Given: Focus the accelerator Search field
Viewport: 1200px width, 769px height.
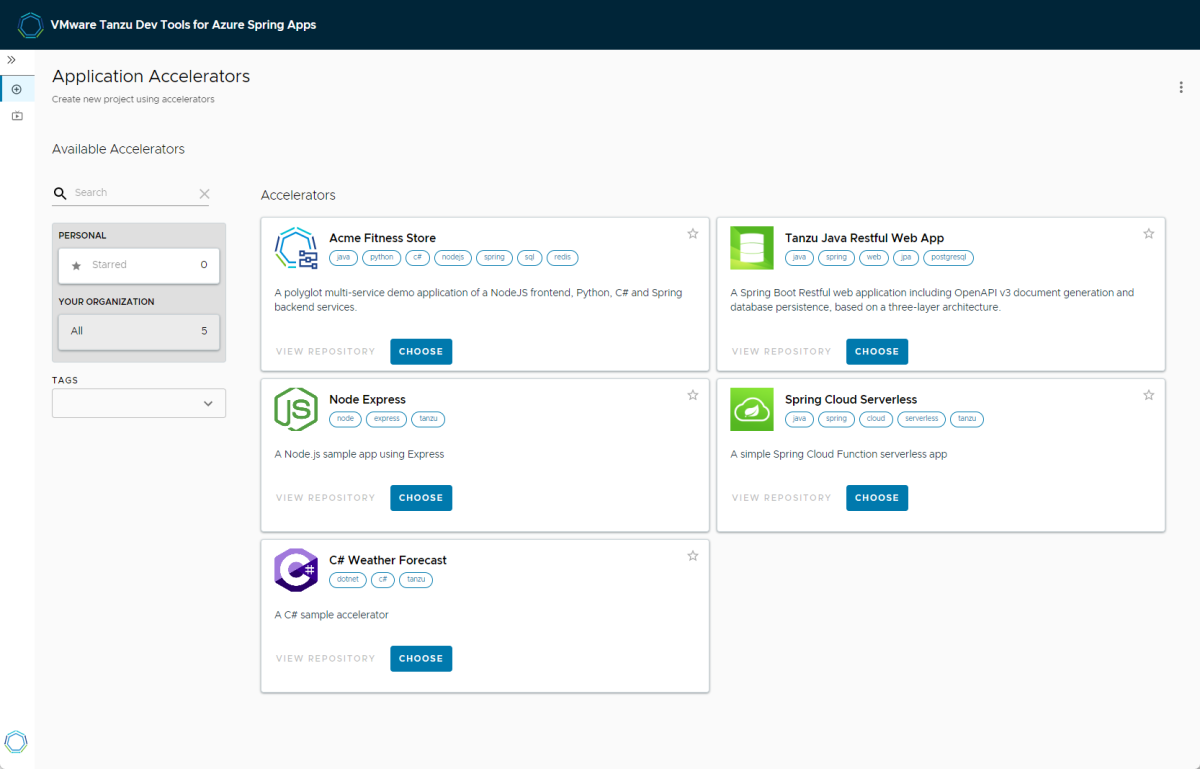Looking at the screenshot, I should [133, 193].
